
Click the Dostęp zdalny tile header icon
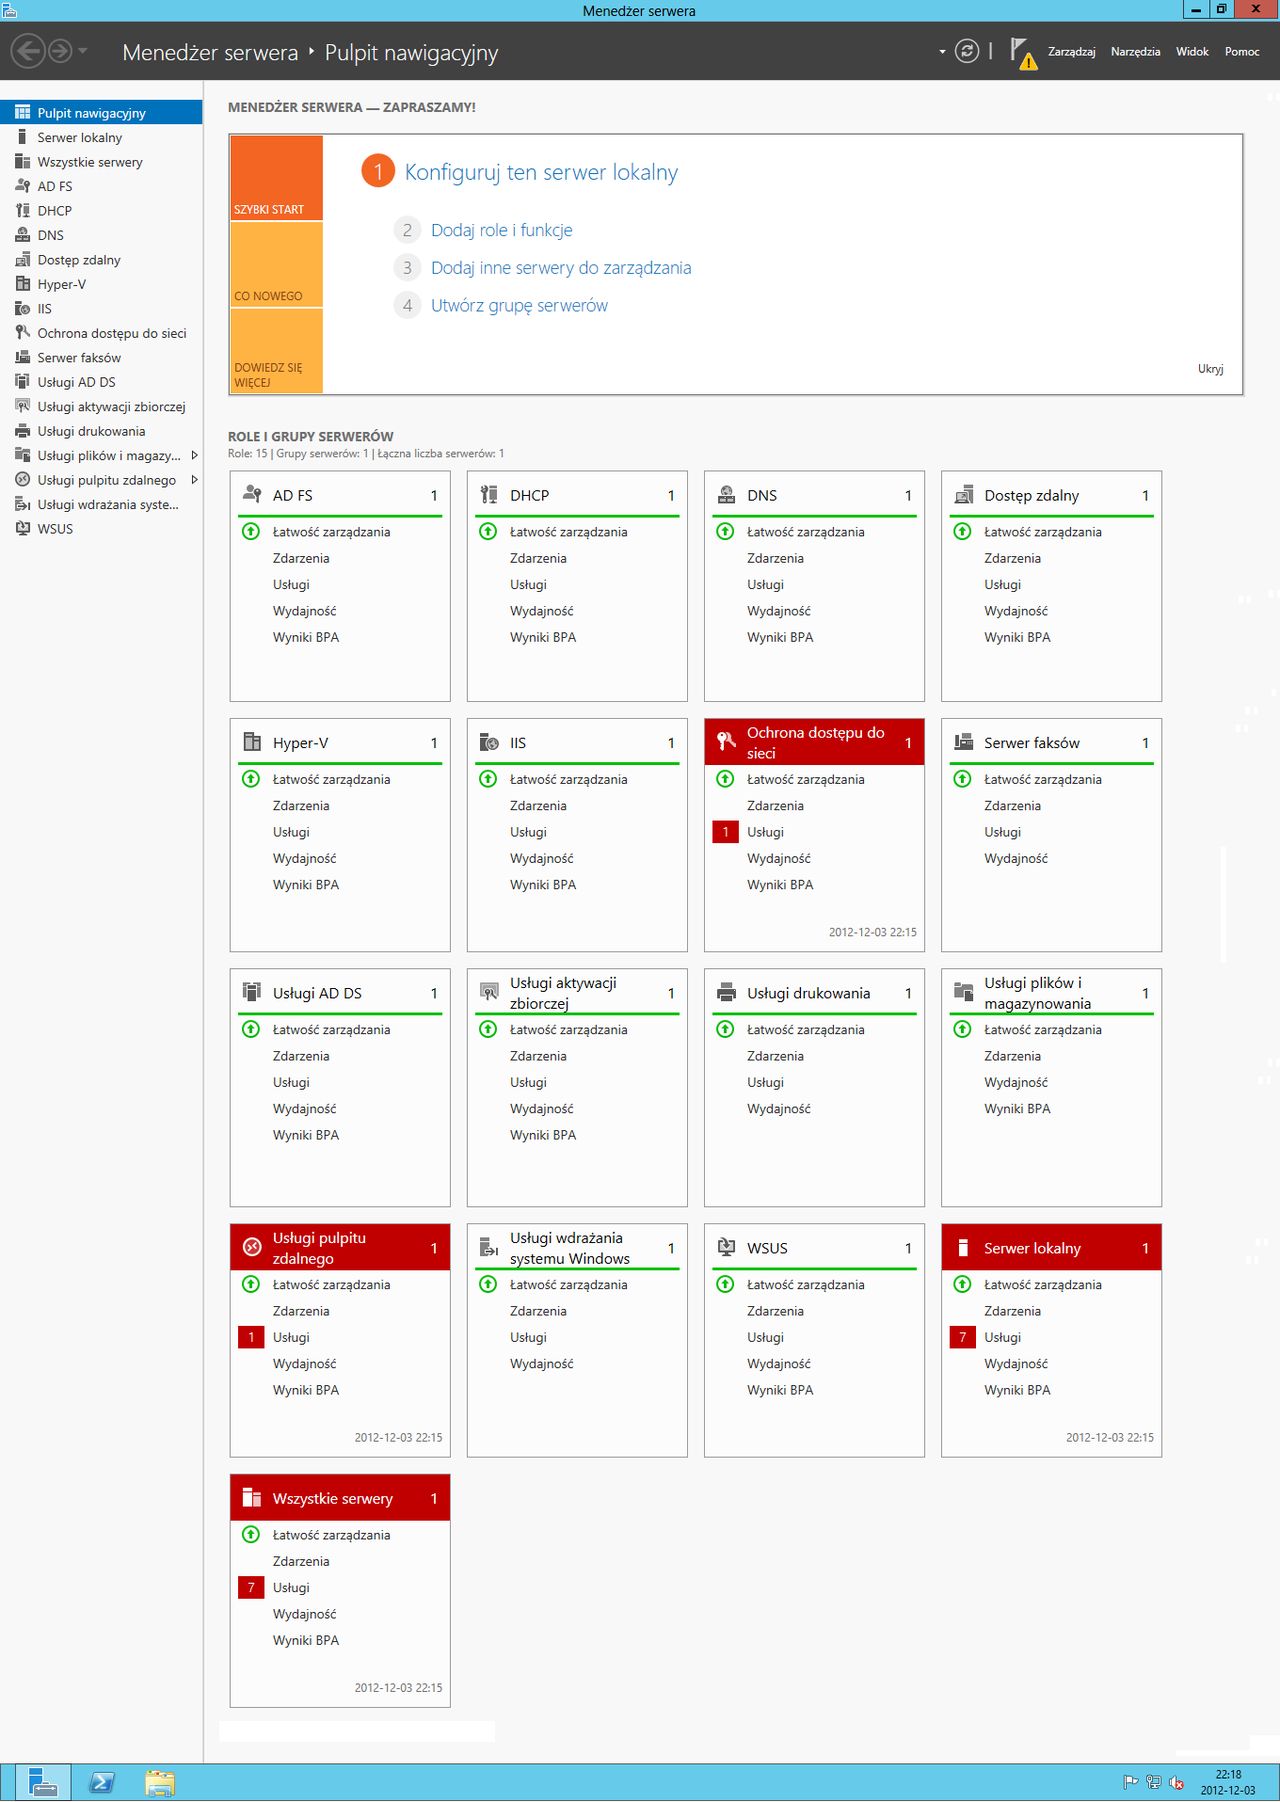tap(964, 495)
